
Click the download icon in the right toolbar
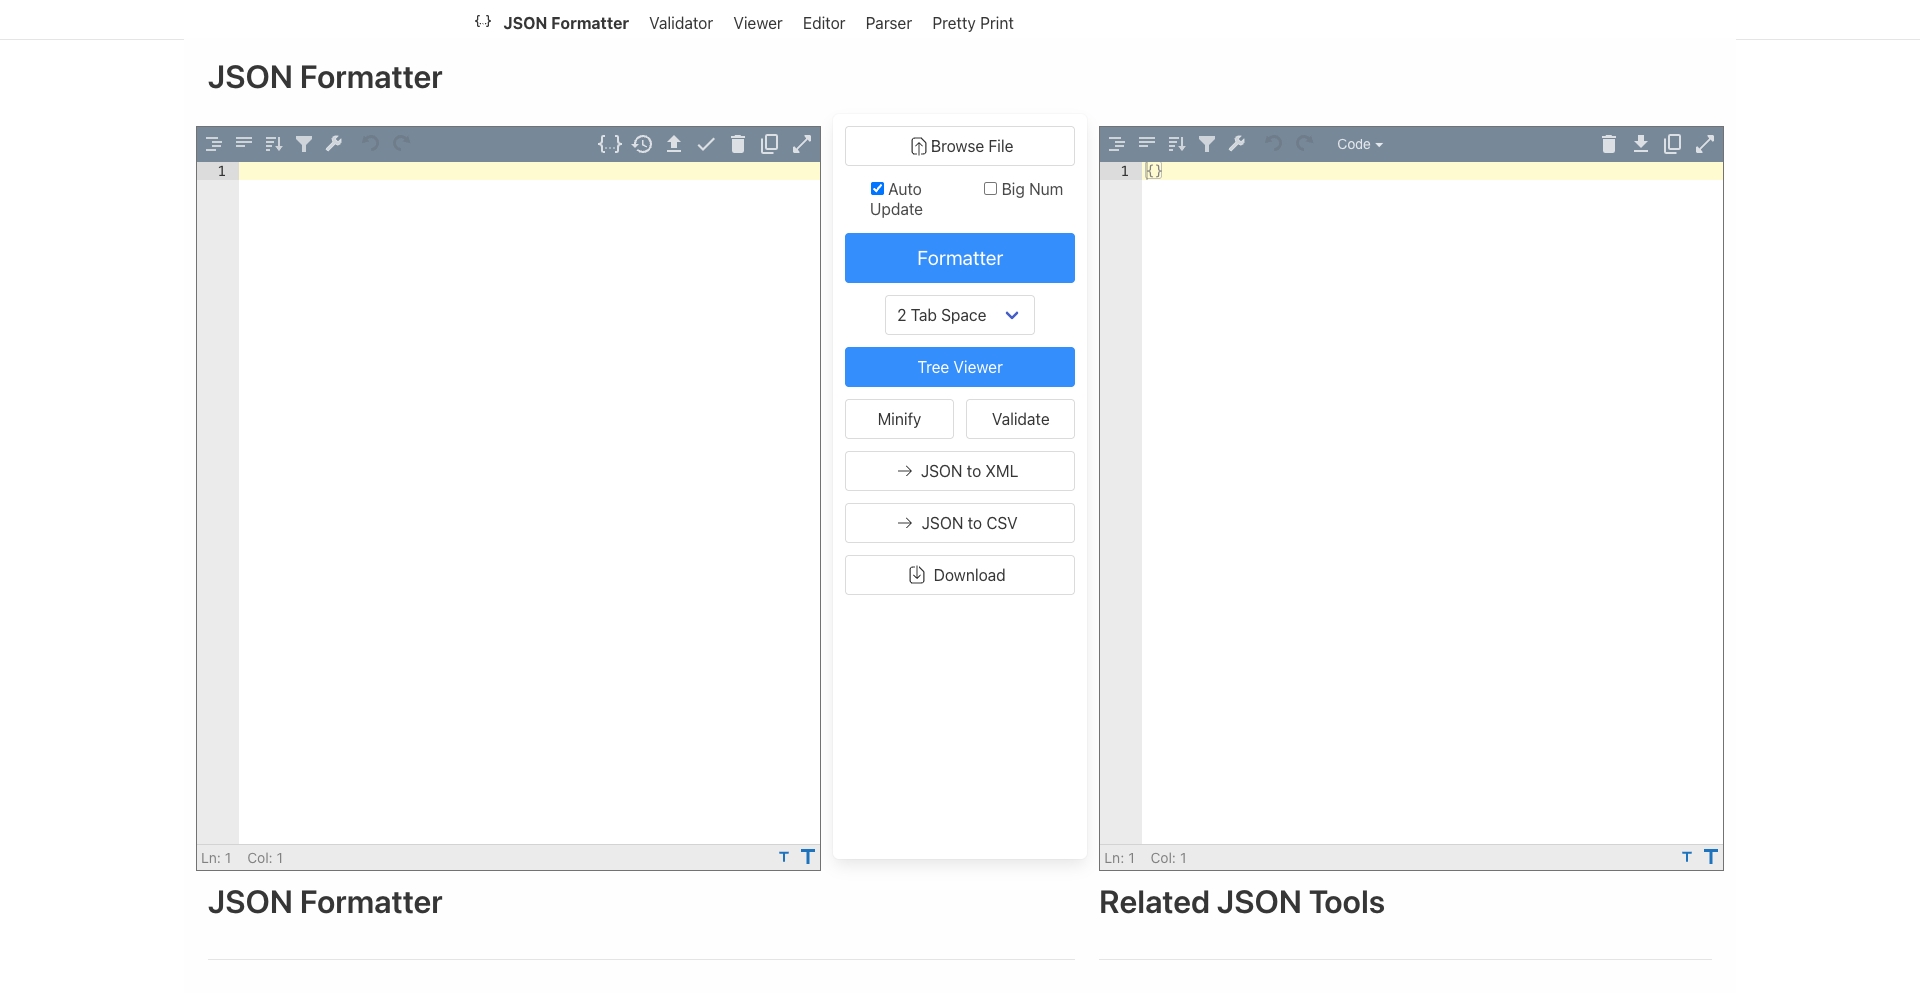click(1641, 143)
